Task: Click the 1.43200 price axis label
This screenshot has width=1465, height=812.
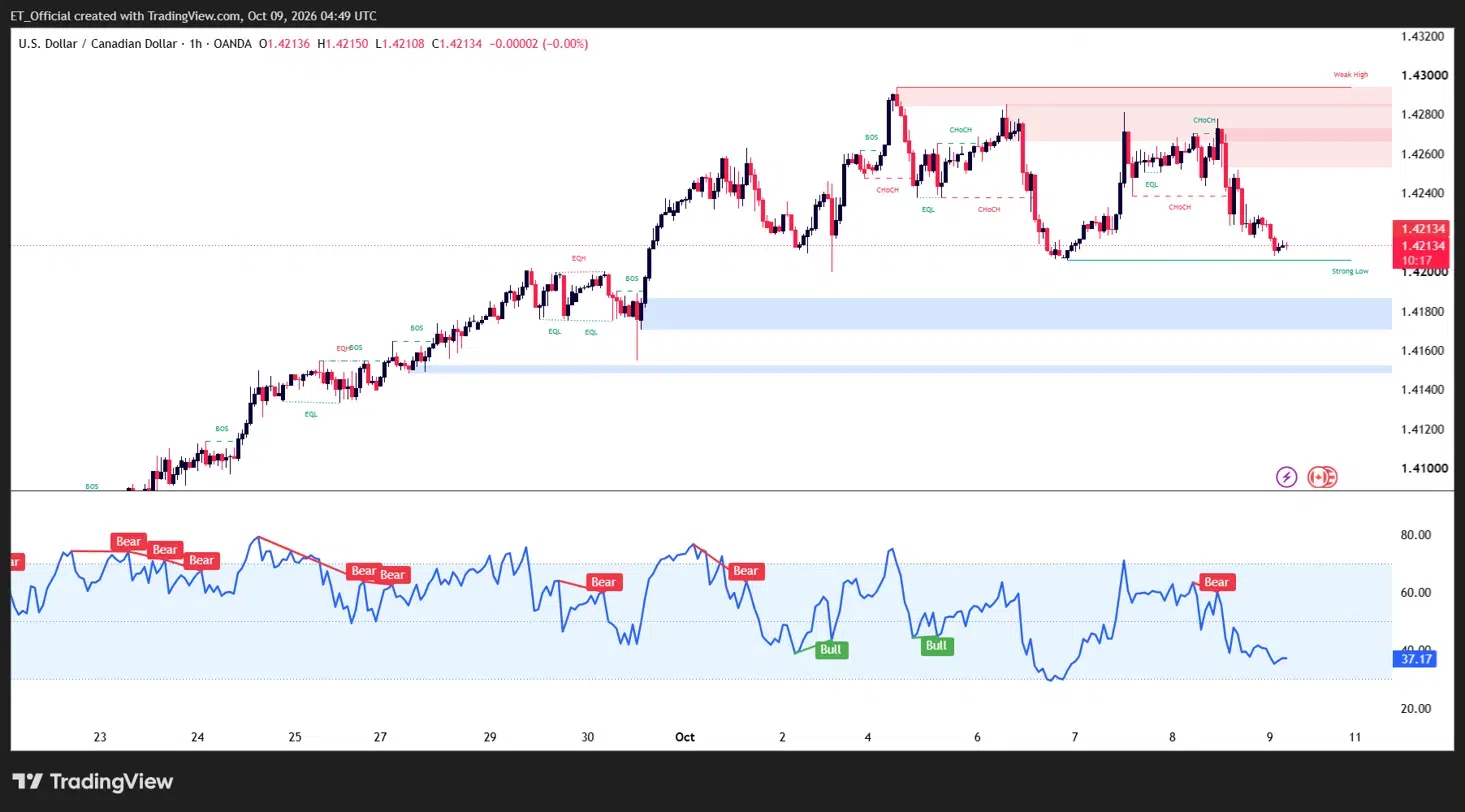Action: 1422,36
